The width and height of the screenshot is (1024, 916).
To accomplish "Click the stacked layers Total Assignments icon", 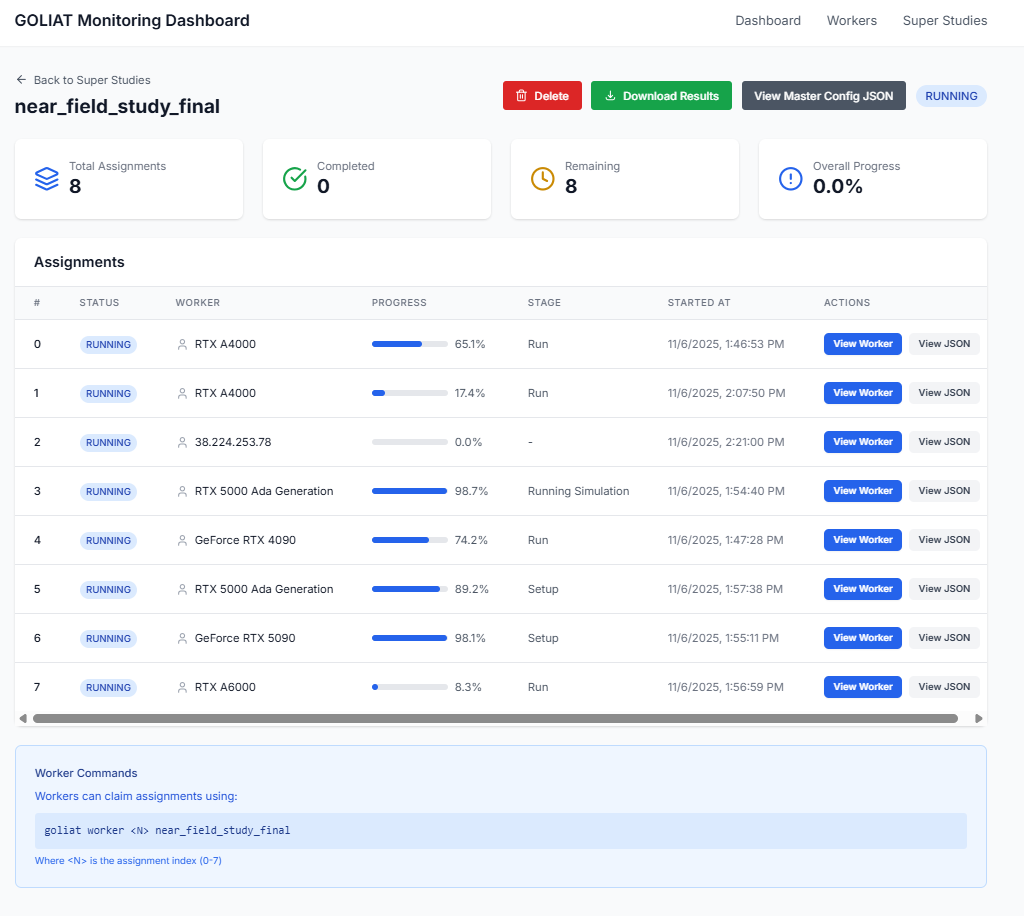I will 47,178.
